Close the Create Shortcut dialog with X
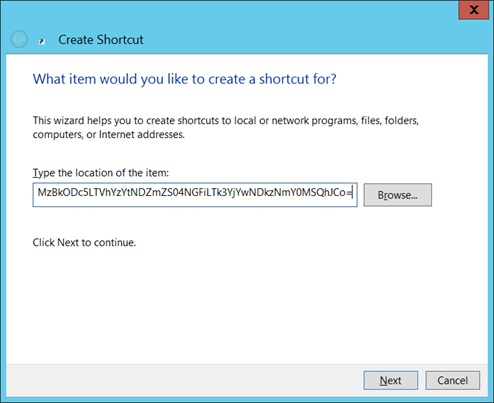This screenshot has width=494, height=403. coord(474,10)
